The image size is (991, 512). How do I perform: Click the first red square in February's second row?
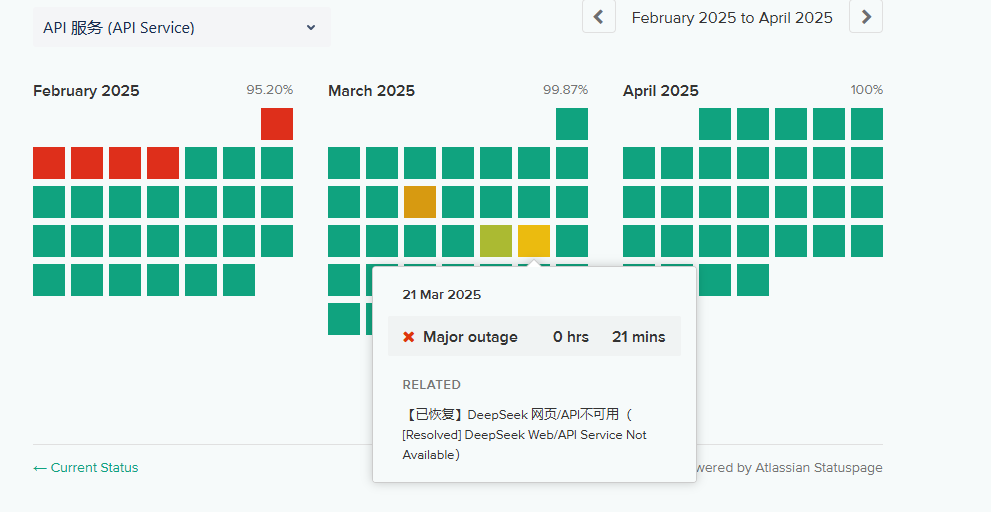(x=49, y=163)
